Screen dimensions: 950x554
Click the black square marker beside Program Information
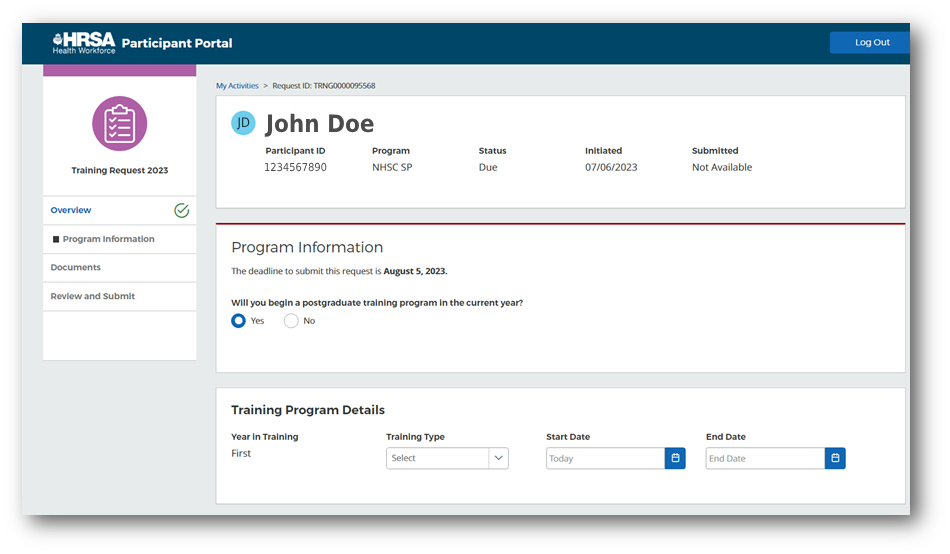click(x=56, y=240)
